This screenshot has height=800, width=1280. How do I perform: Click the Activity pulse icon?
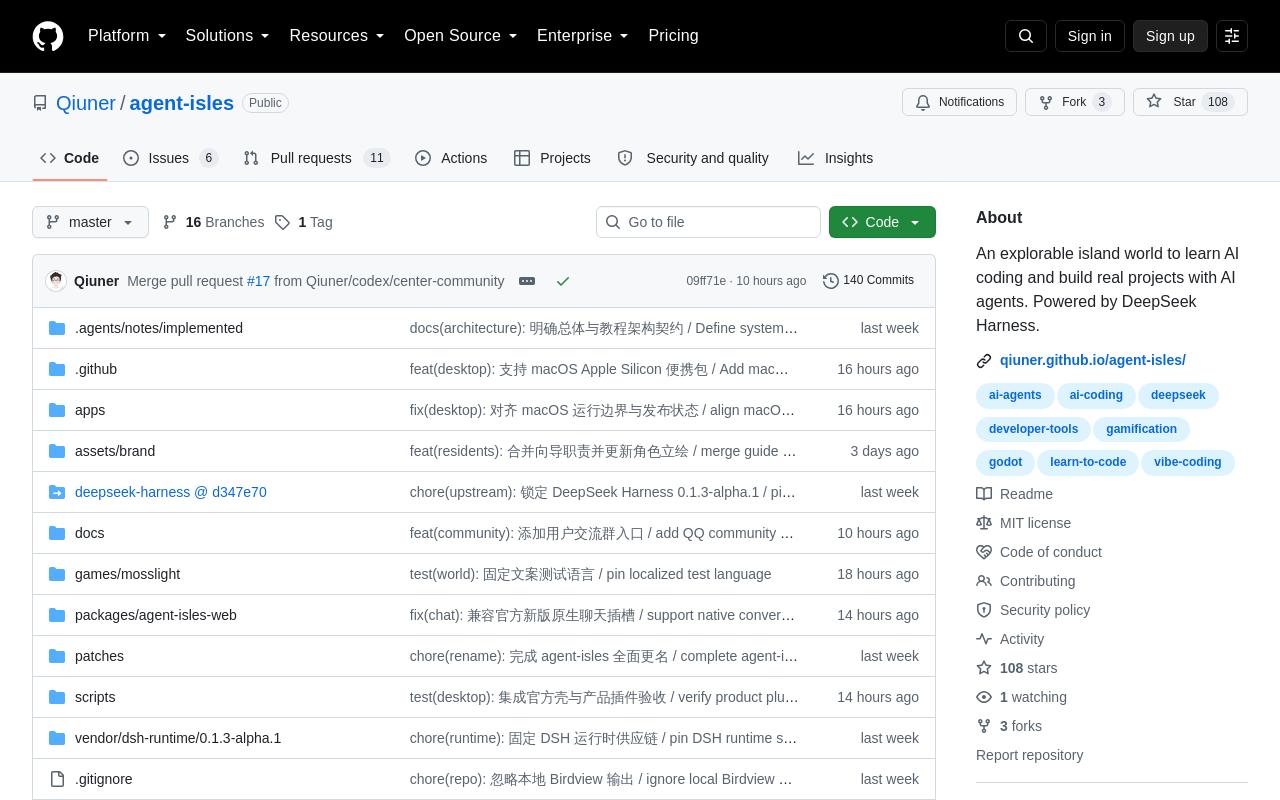(984, 639)
